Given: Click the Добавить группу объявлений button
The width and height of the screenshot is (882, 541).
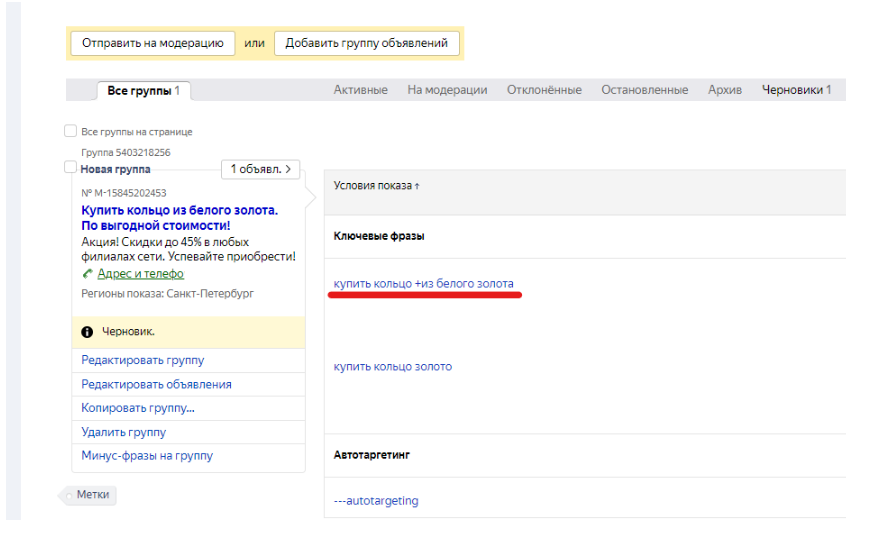Looking at the screenshot, I should pos(367,44).
